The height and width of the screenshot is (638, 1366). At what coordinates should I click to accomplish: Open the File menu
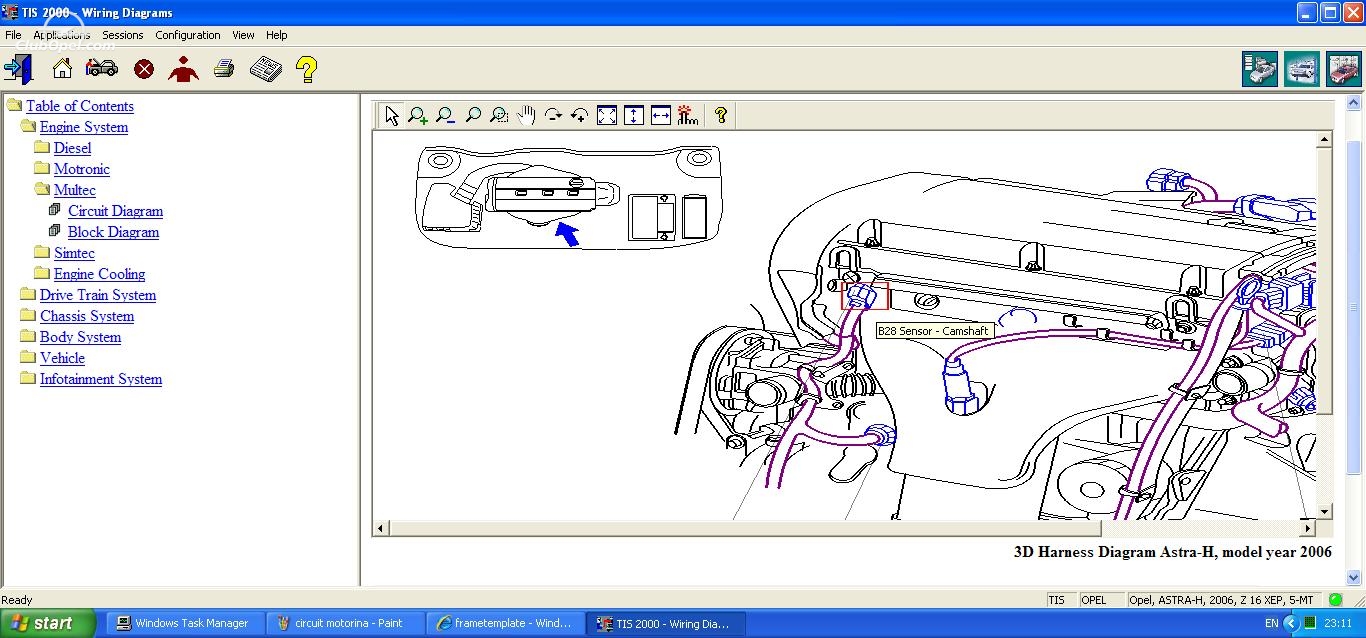tap(13, 35)
